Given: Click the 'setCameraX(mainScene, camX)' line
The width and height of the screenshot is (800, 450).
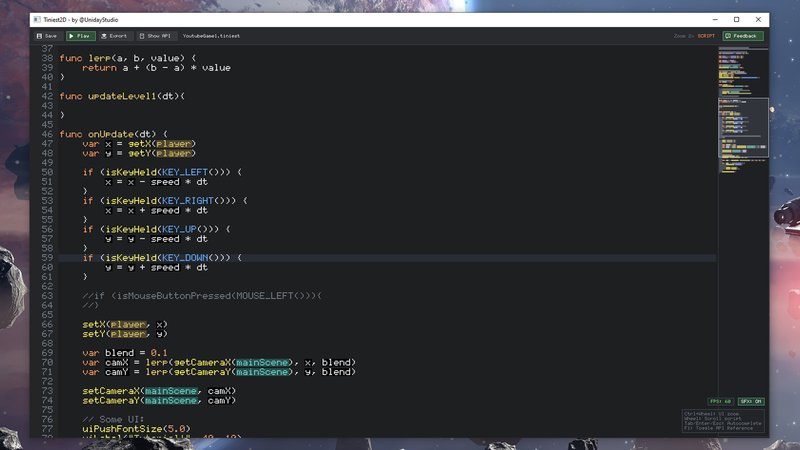Looking at the screenshot, I should click(x=159, y=391).
